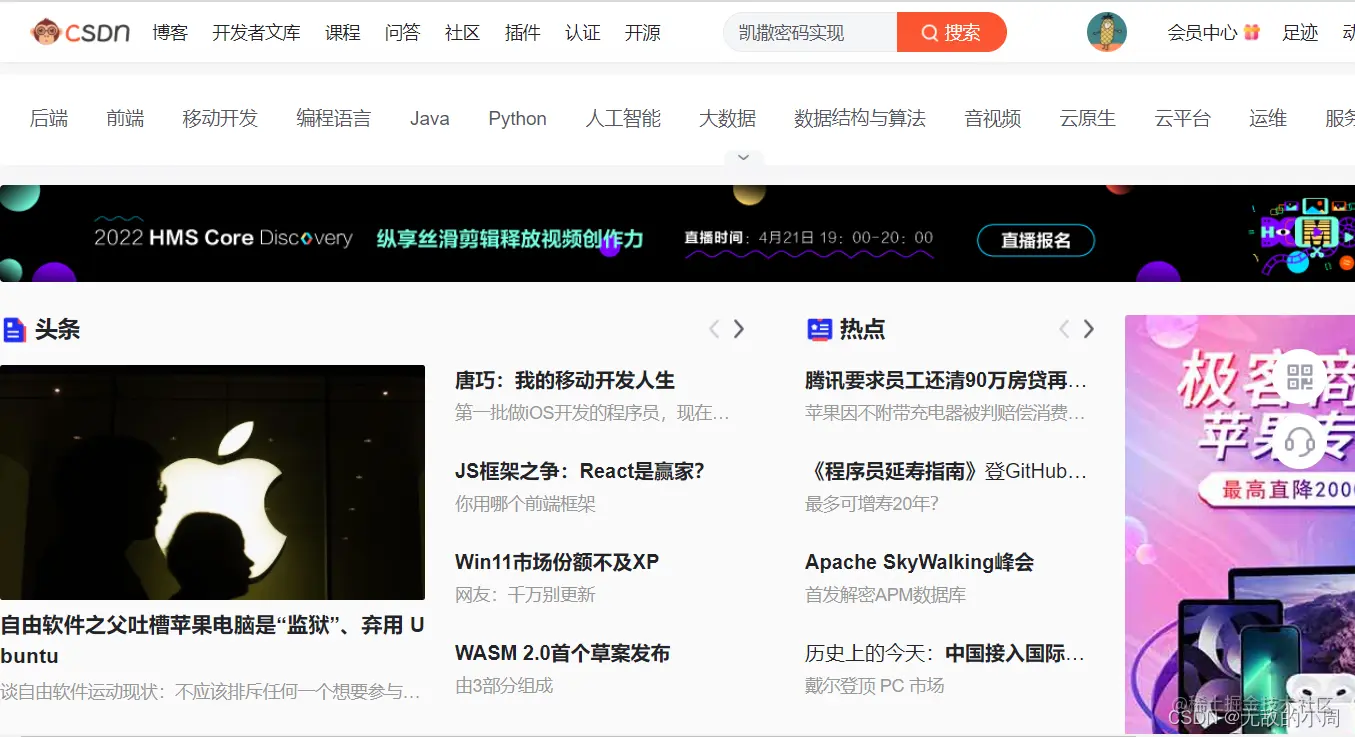Go to next 热点 page arrow

[1089, 329]
